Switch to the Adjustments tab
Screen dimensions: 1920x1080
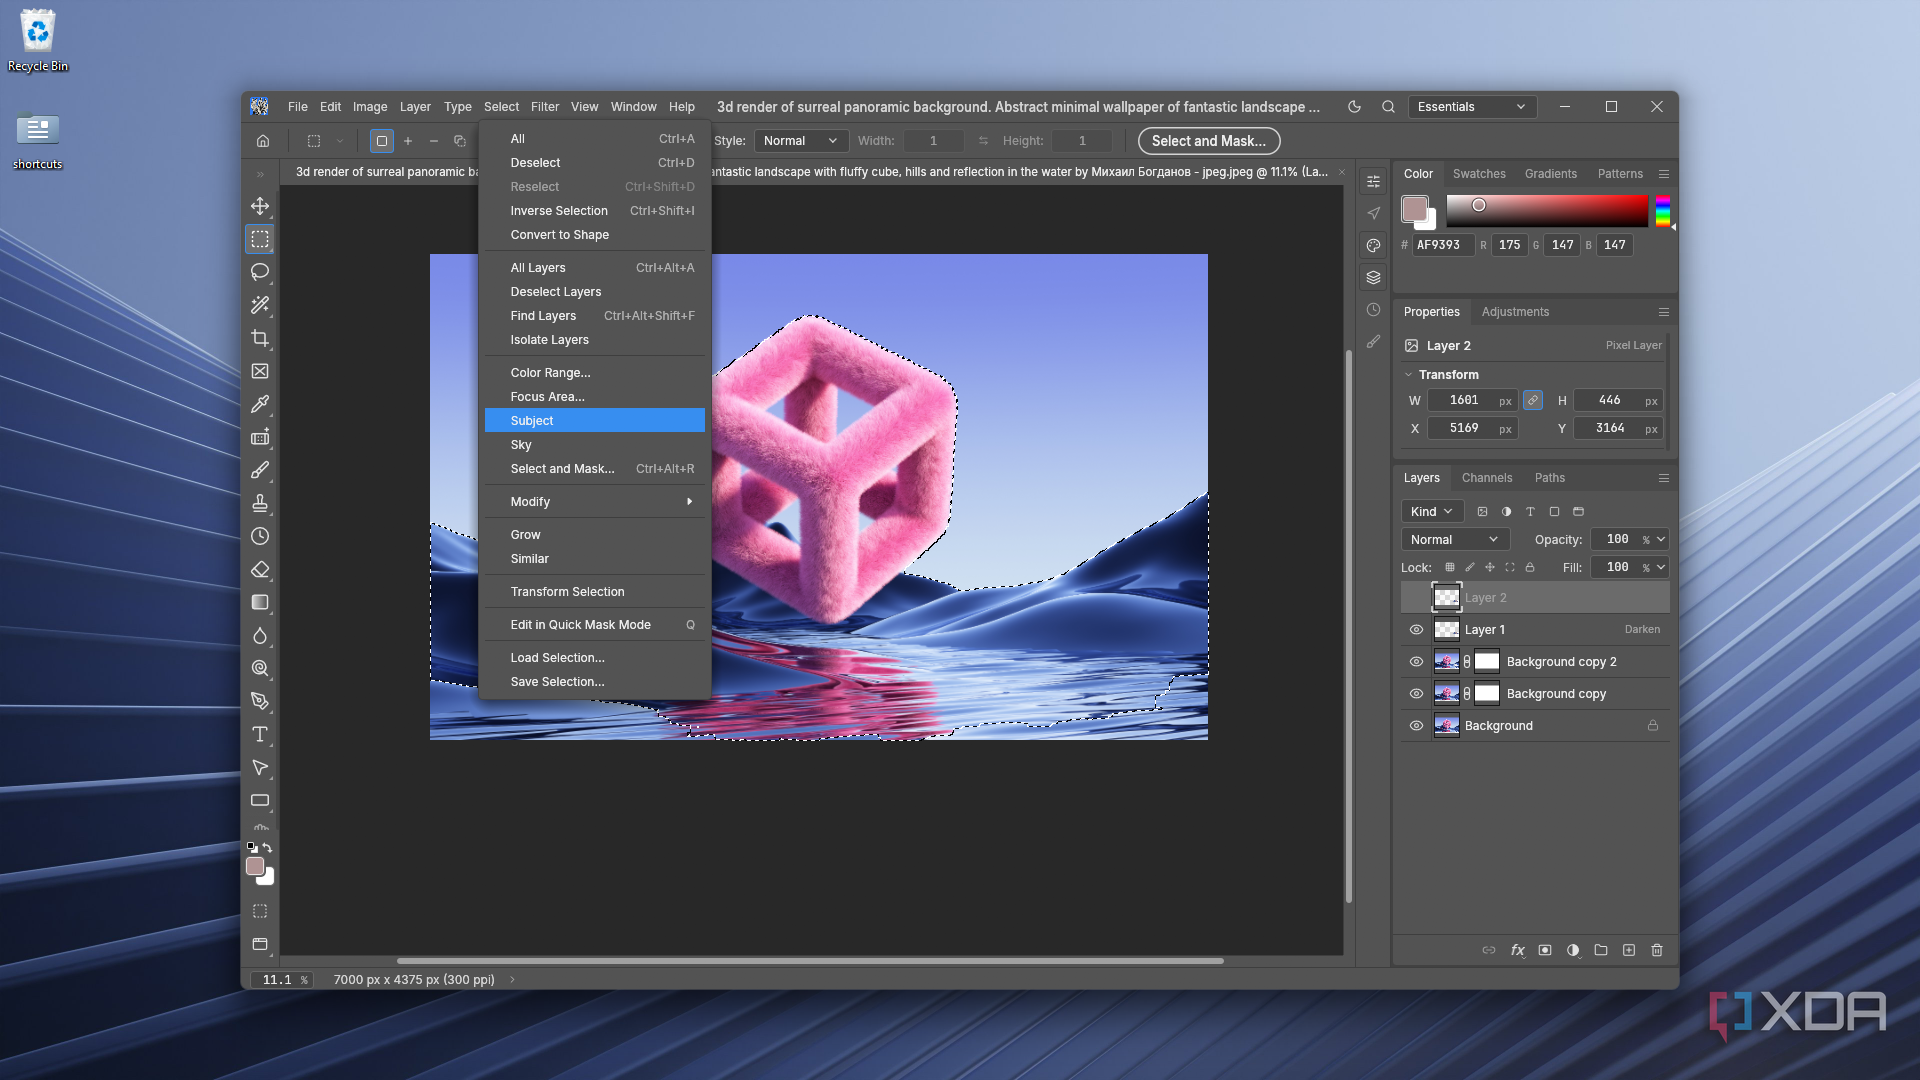click(x=1515, y=312)
